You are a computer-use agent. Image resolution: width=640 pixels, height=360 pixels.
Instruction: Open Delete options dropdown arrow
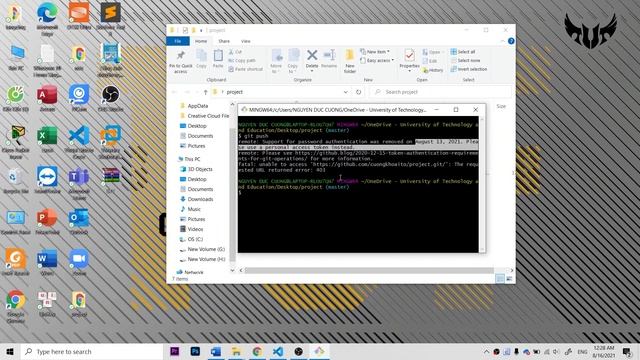(x=312, y=71)
